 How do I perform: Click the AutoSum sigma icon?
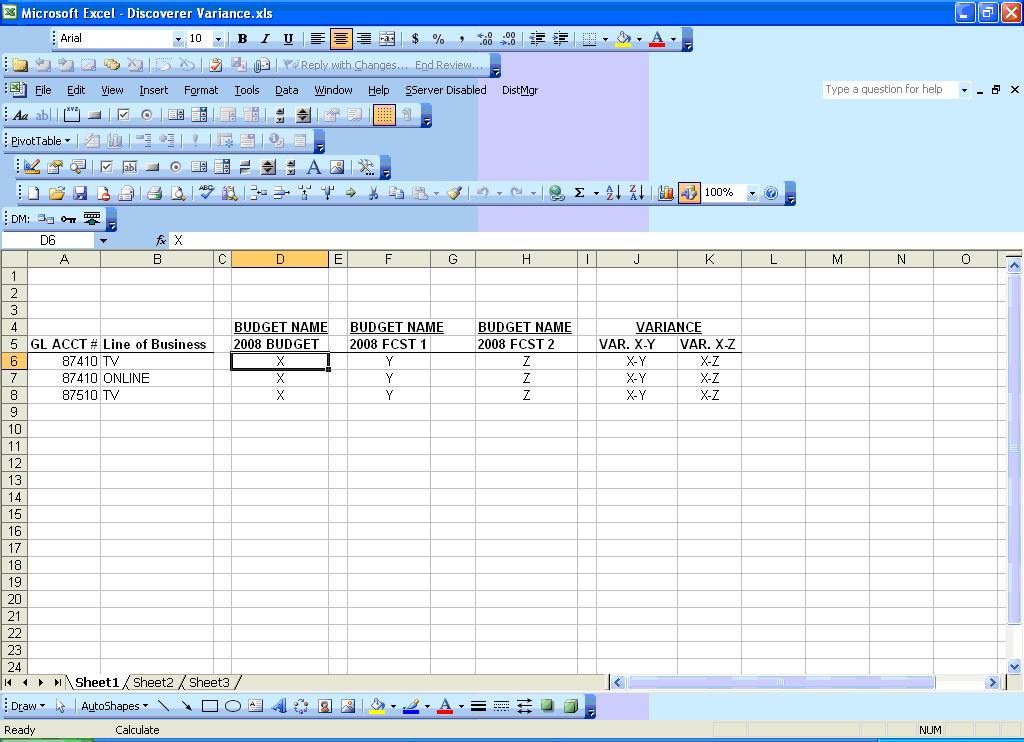[x=579, y=193]
